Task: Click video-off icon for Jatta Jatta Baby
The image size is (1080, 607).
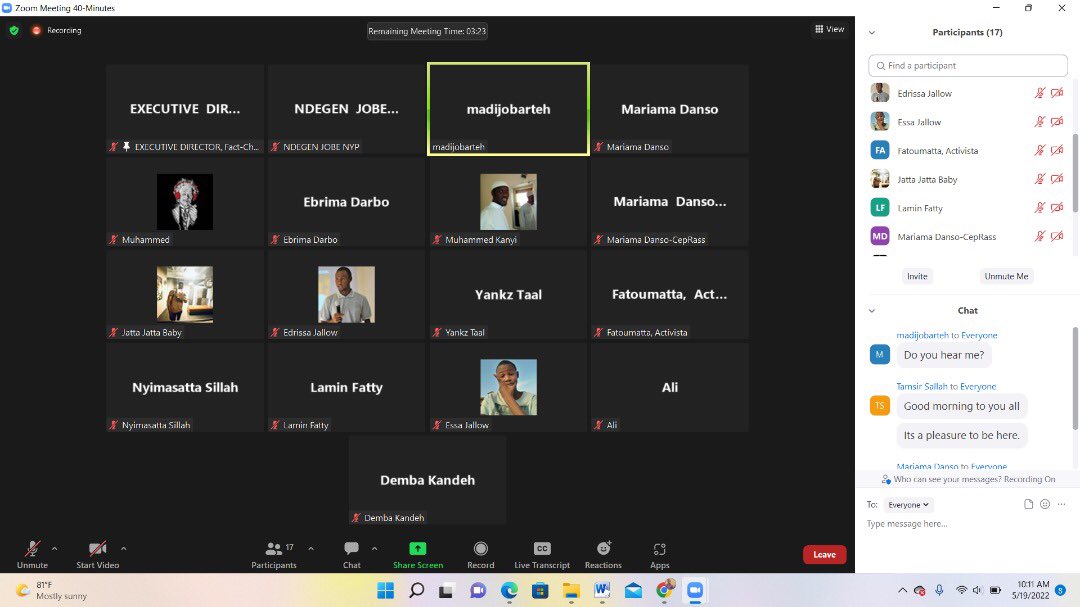Action: pos(1057,179)
